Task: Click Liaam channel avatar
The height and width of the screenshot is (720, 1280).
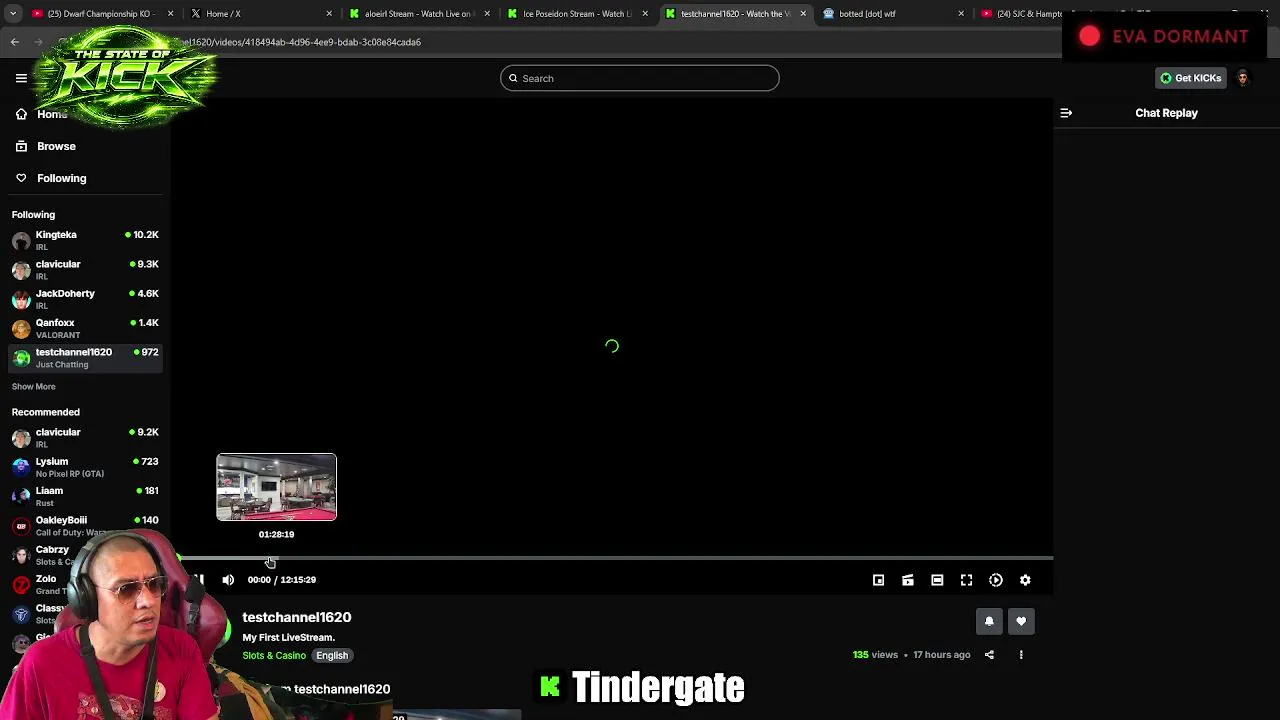Action: click(21, 496)
